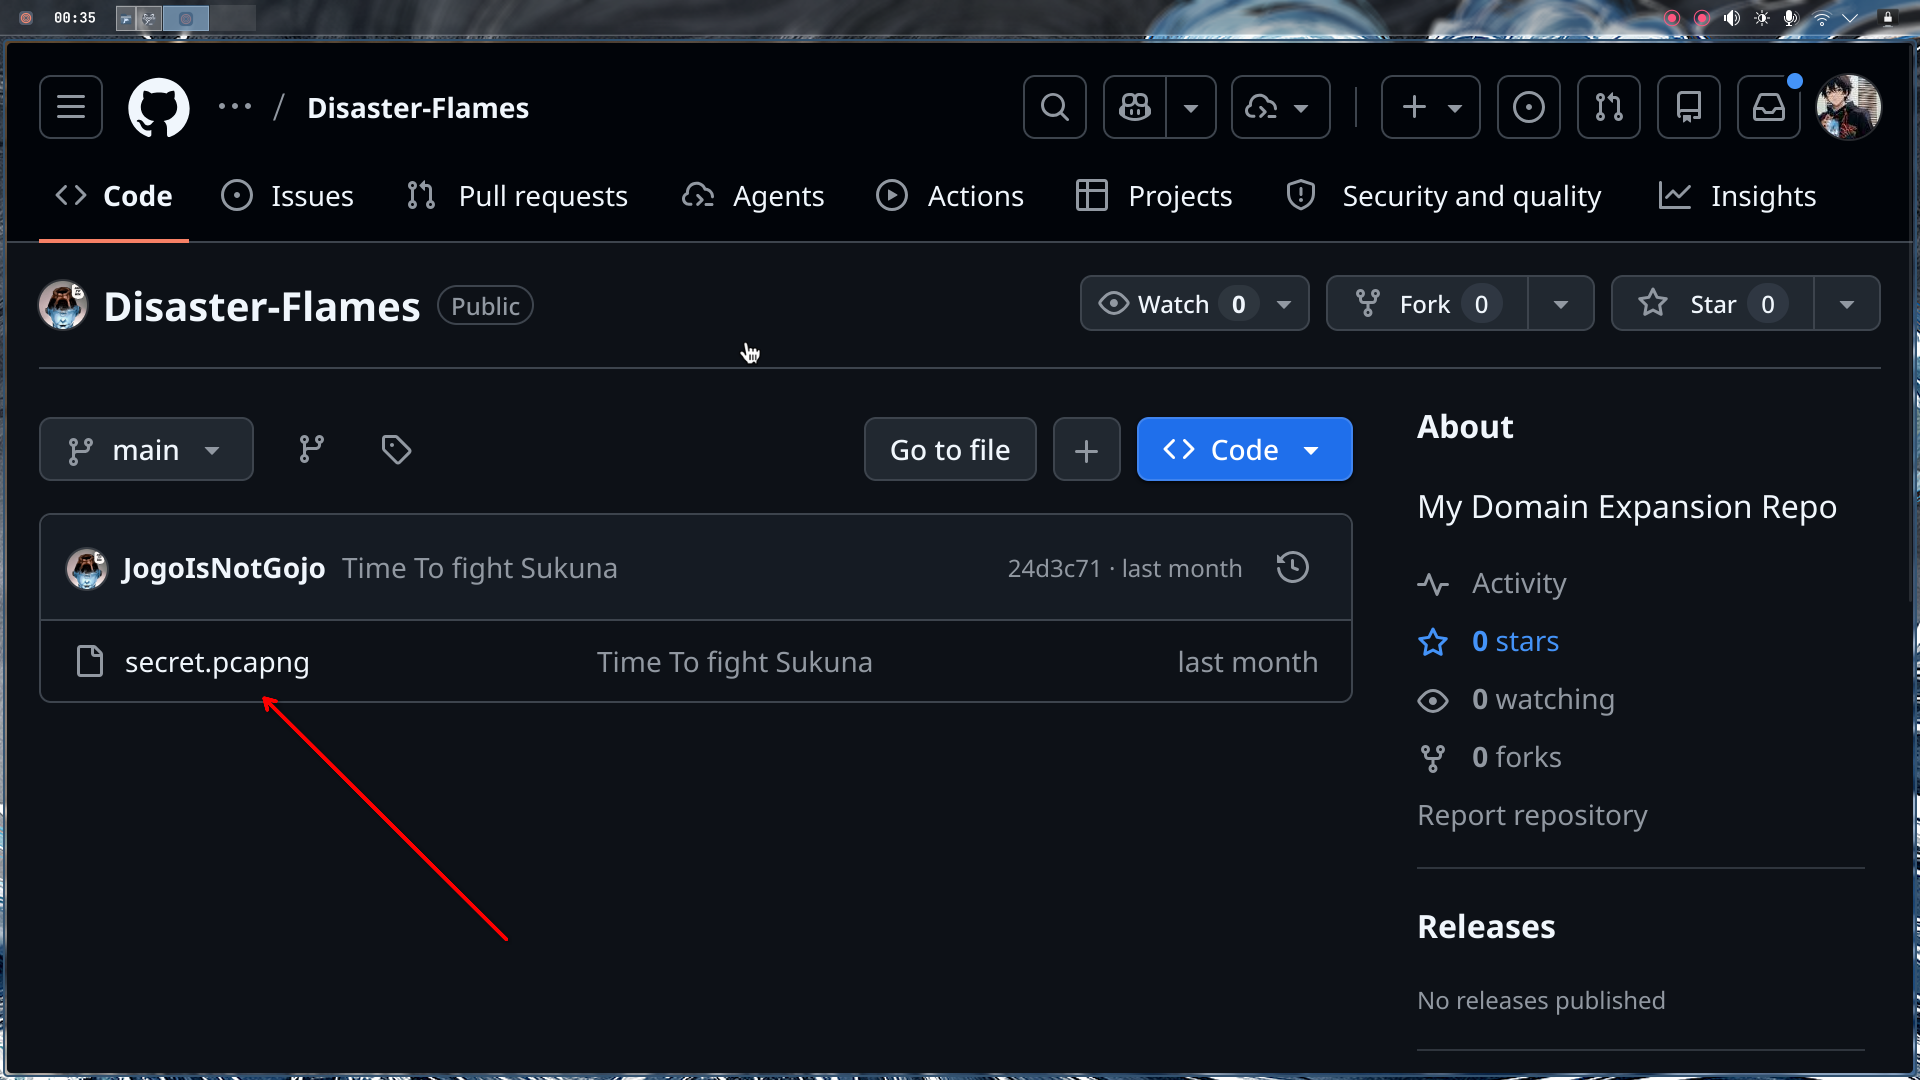Open the commit history clock icon
Viewport: 1920px width, 1080px height.
(x=1292, y=567)
